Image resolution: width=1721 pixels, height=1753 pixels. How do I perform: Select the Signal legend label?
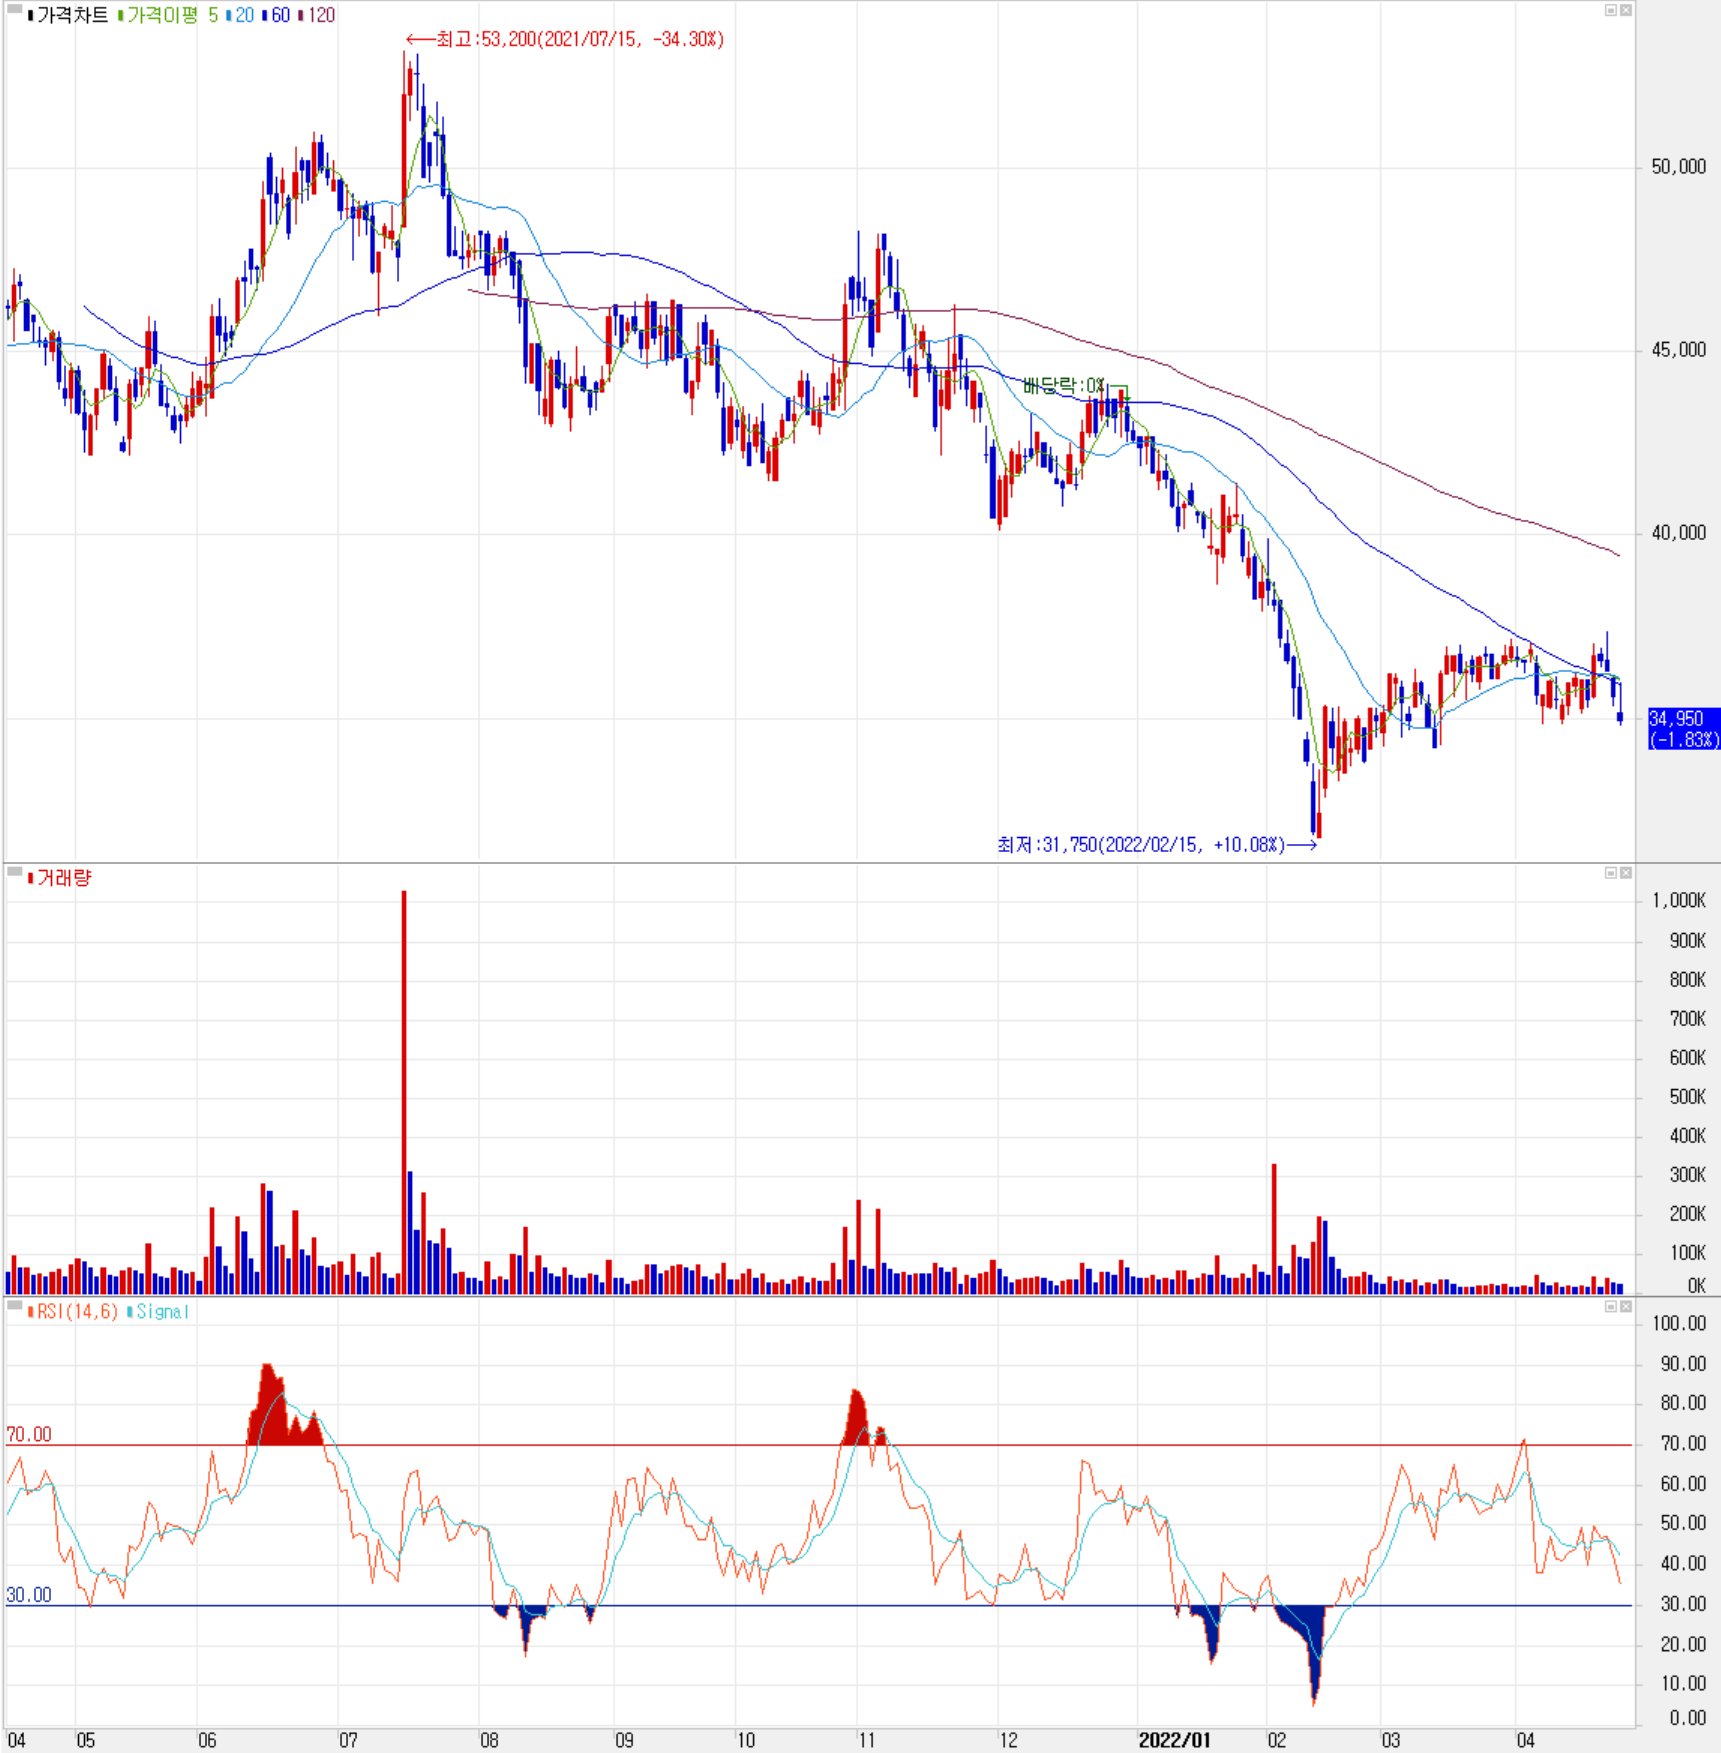click(163, 1311)
